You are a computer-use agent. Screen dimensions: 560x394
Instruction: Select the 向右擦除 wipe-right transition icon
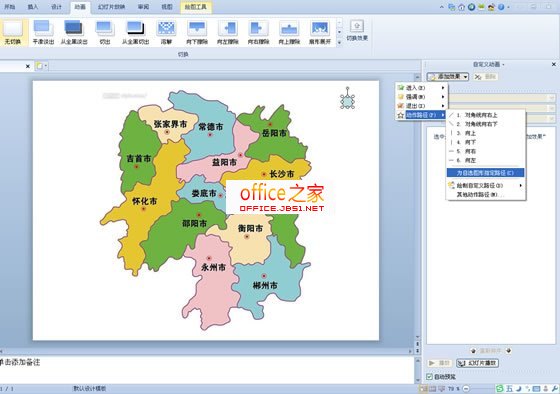click(x=258, y=32)
